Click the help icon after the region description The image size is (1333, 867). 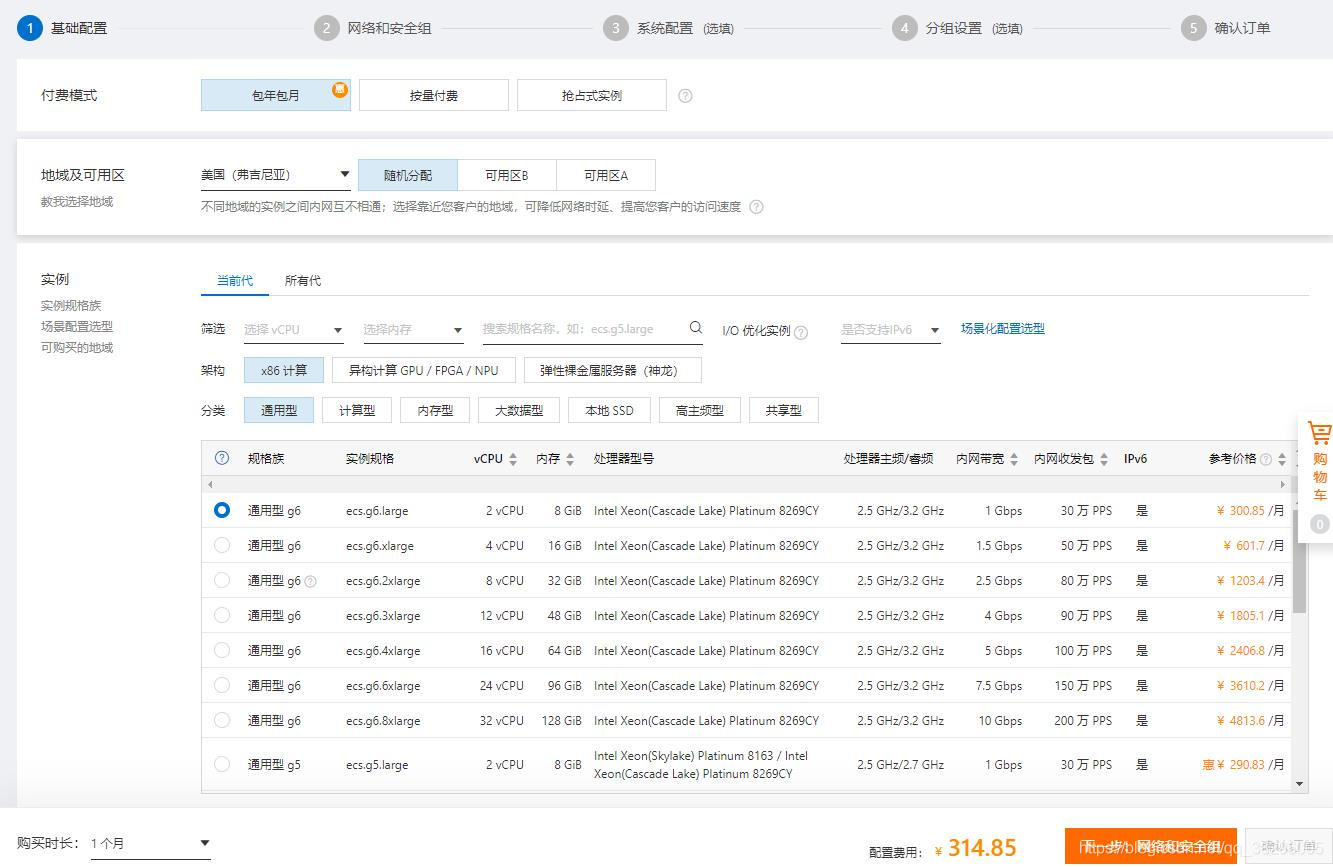[x=756, y=207]
